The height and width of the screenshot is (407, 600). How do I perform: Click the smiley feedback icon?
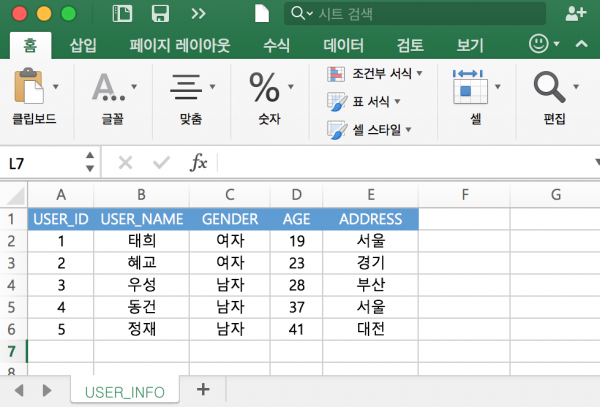point(539,44)
